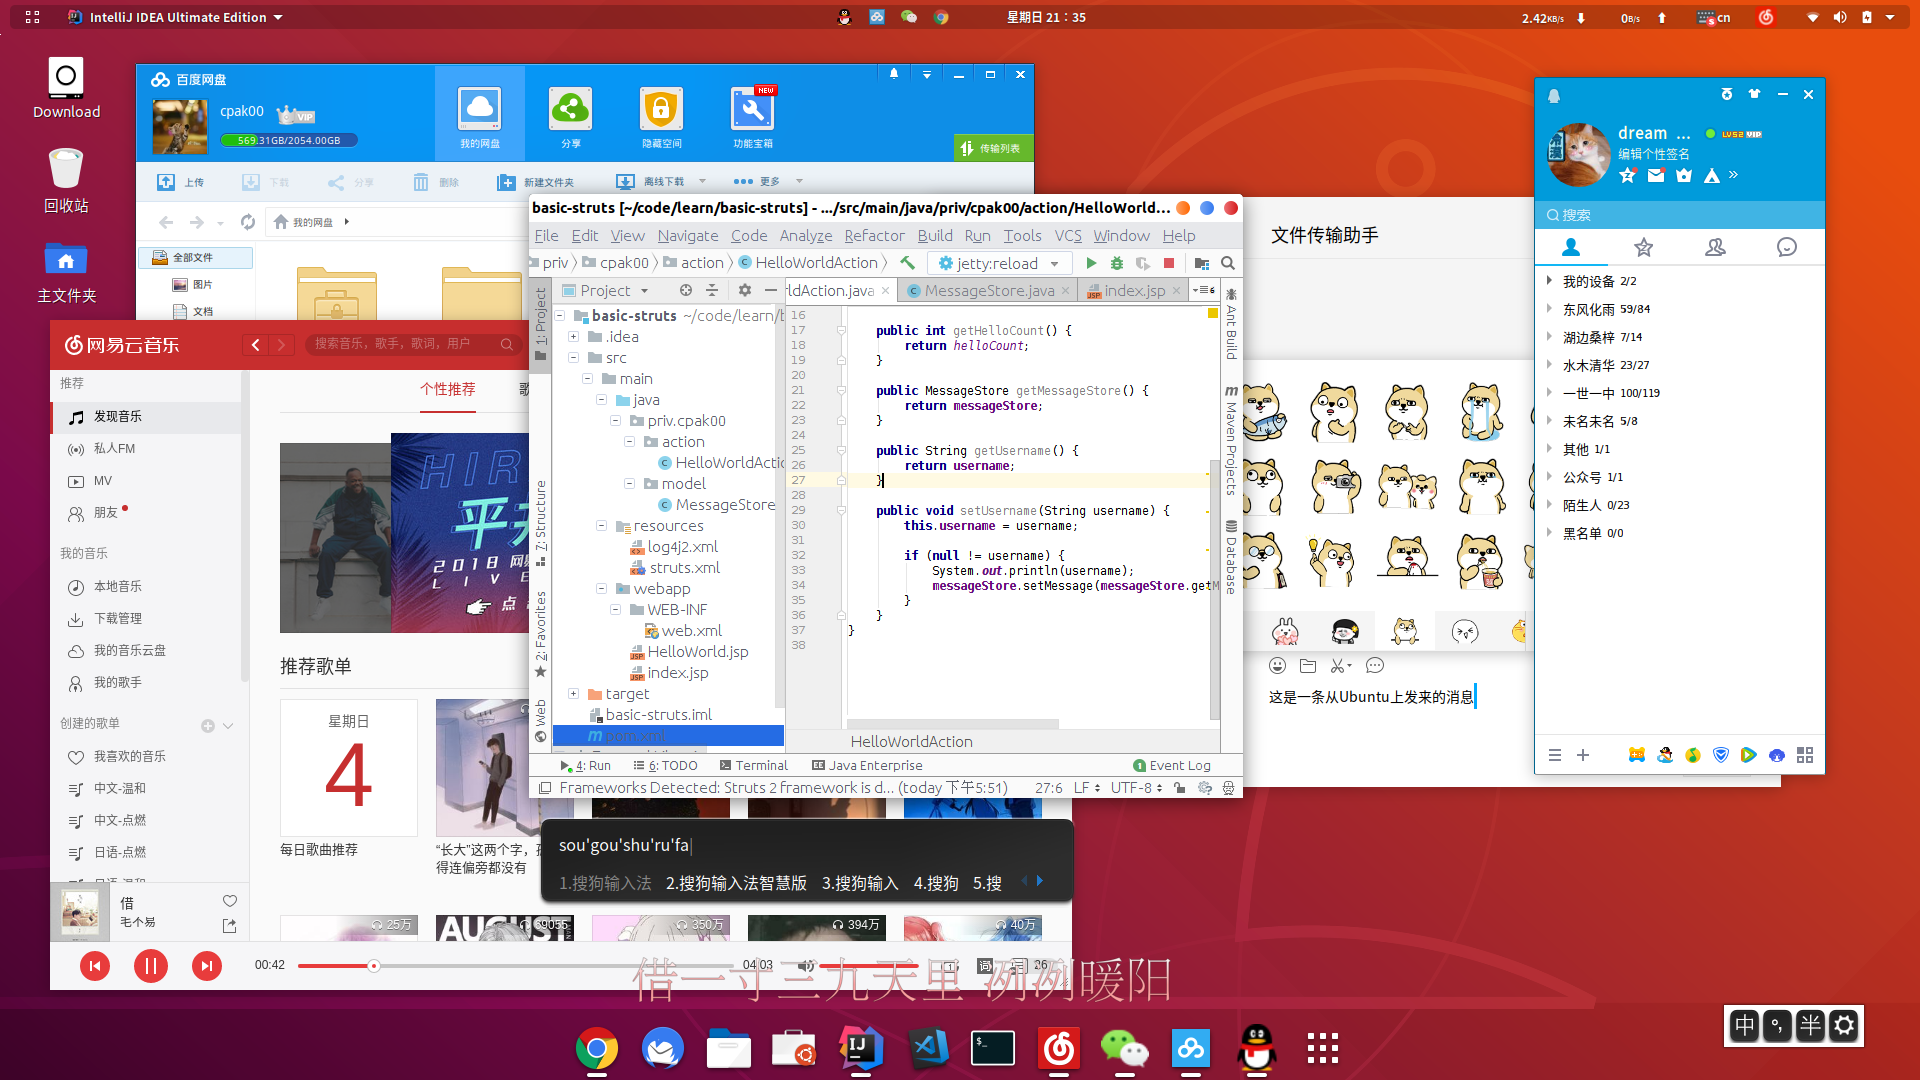Open the Refactor menu in IntelliJ
Image resolution: width=1920 pixels, height=1080 pixels.
click(x=874, y=235)
